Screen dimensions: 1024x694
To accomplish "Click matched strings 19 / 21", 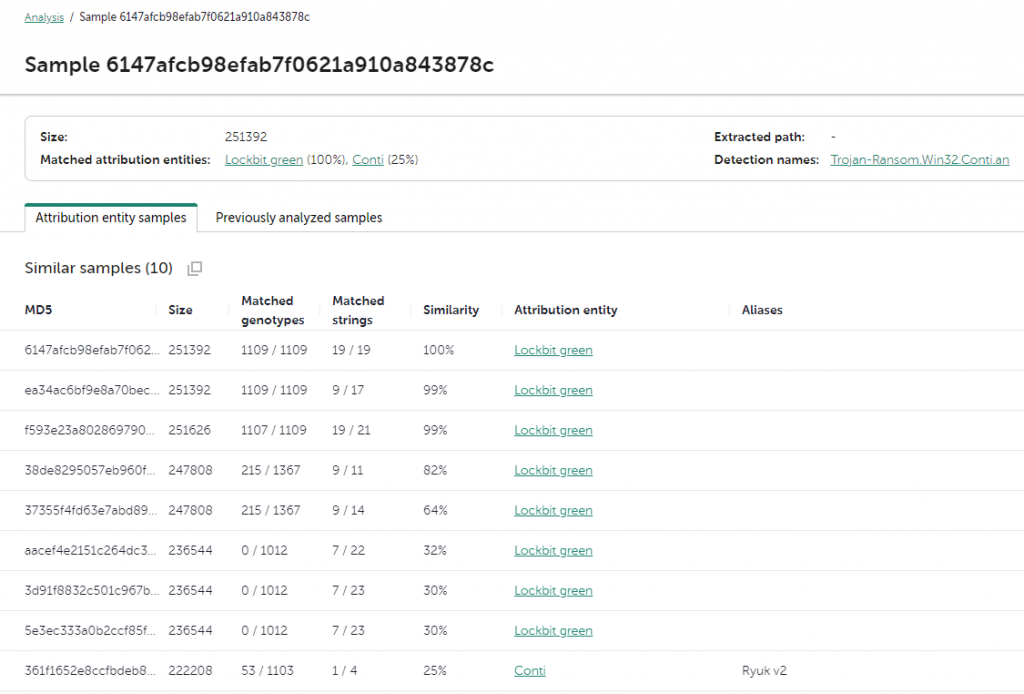I will tap(351, 430).
